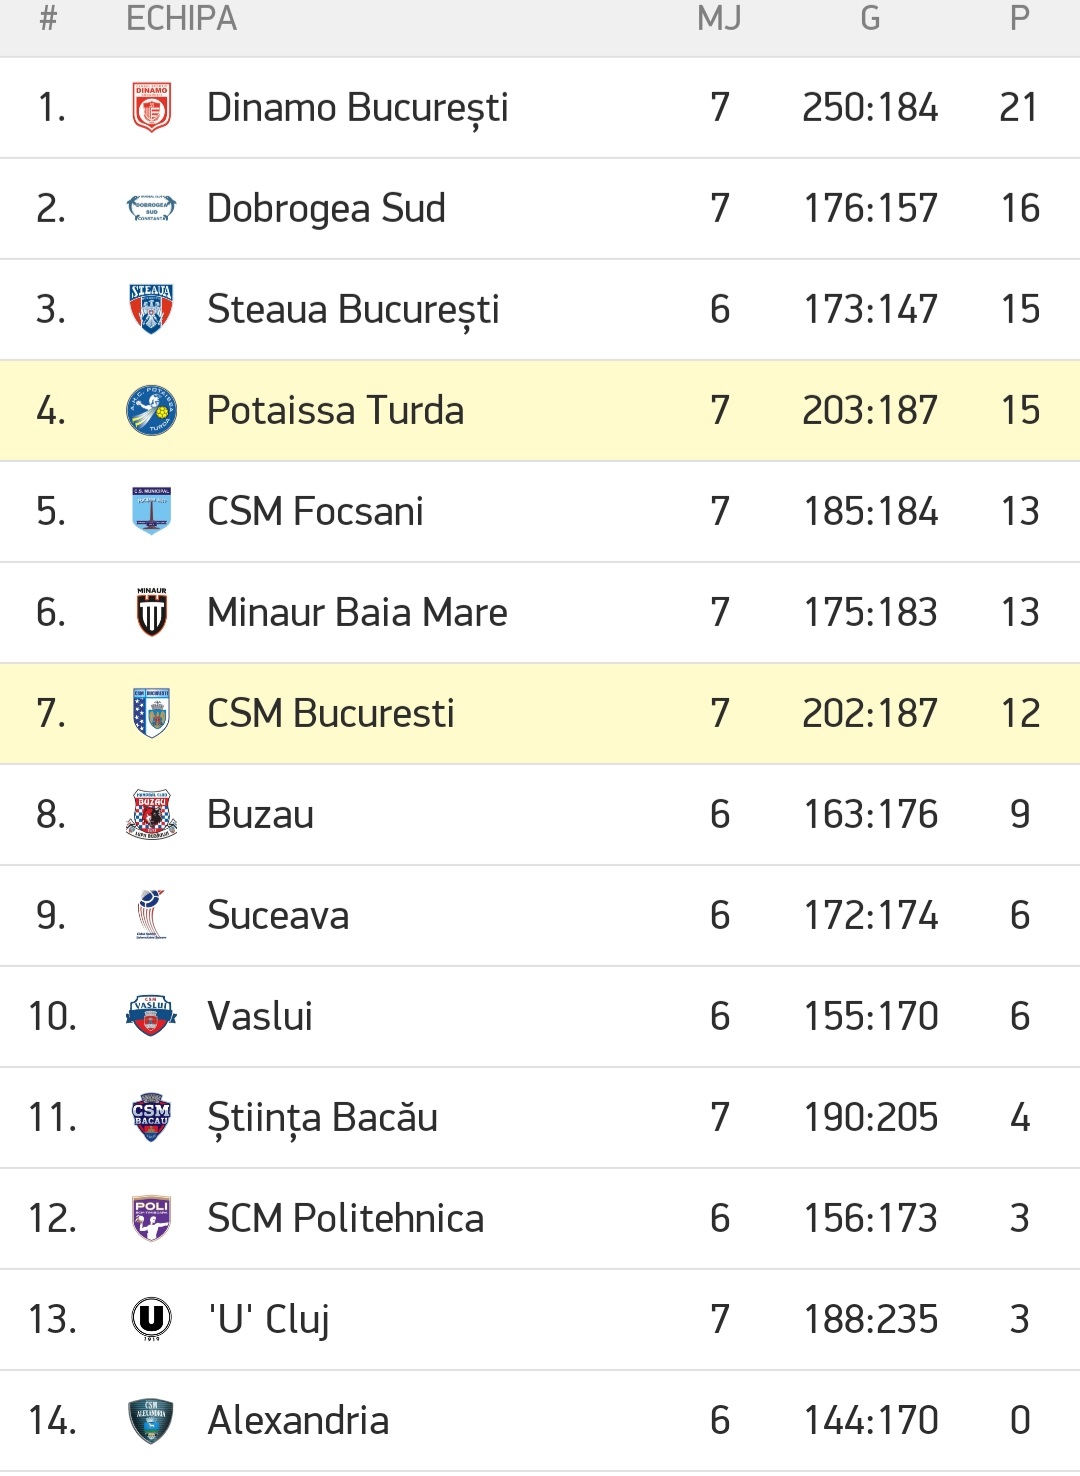The image size is (1080, 1476).
Task: Open the Suceava team page link
Action: click(278, 915)
